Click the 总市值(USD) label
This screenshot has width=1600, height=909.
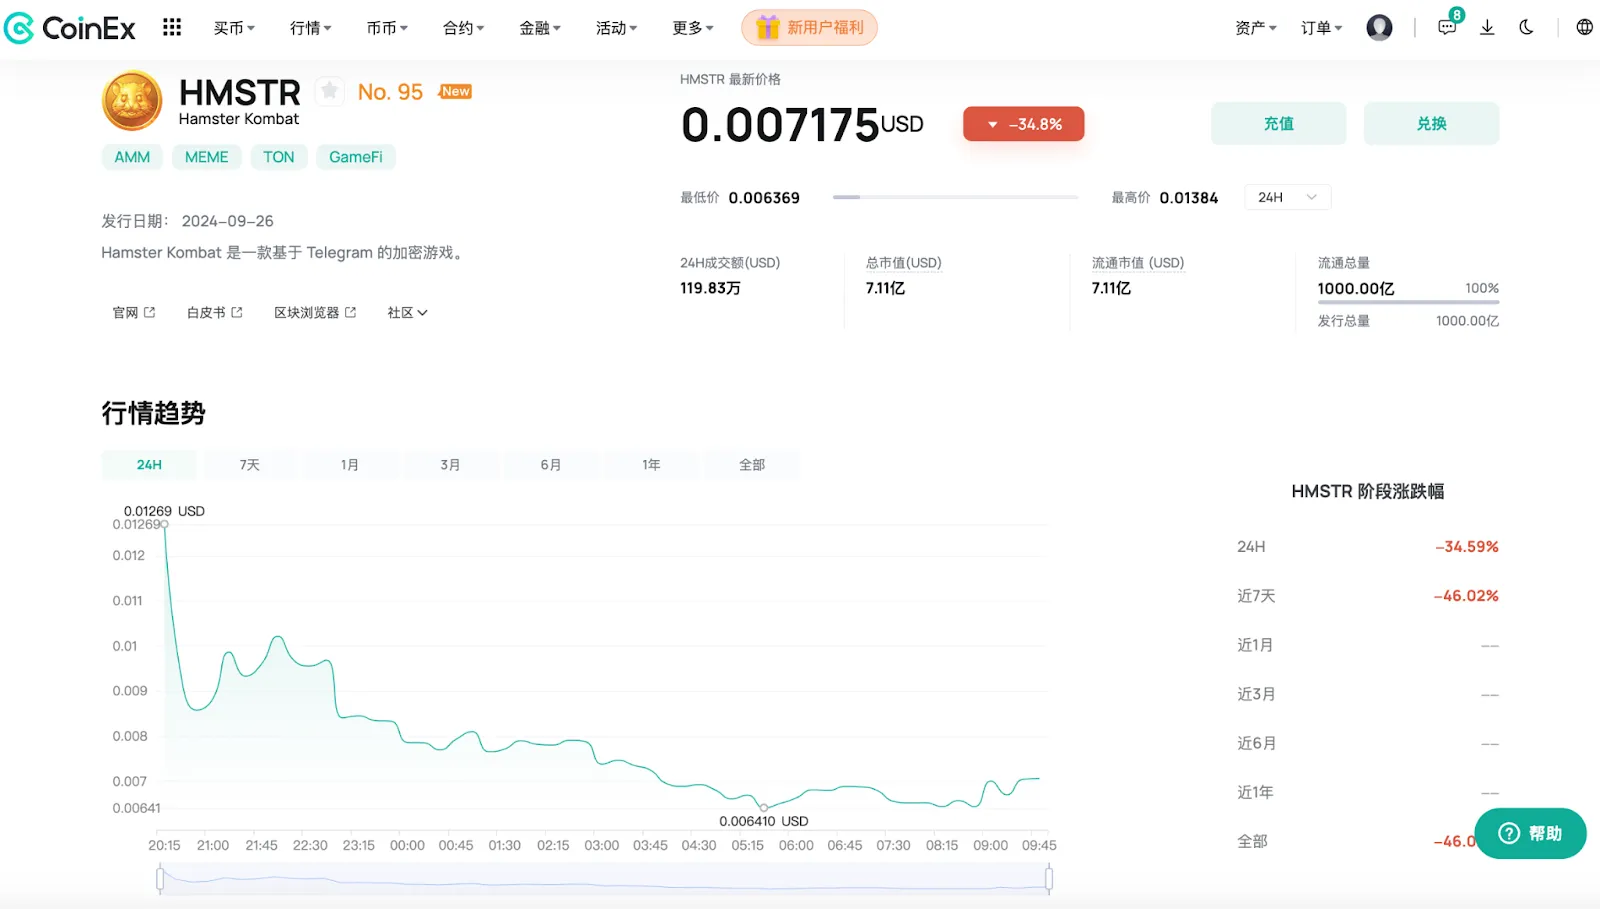(904, 263)
